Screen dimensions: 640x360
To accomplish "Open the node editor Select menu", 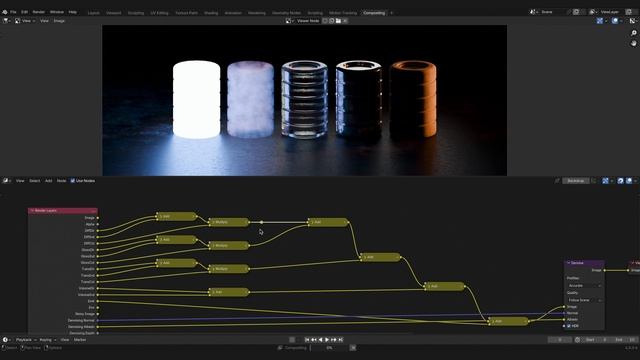I will (35, 180).
